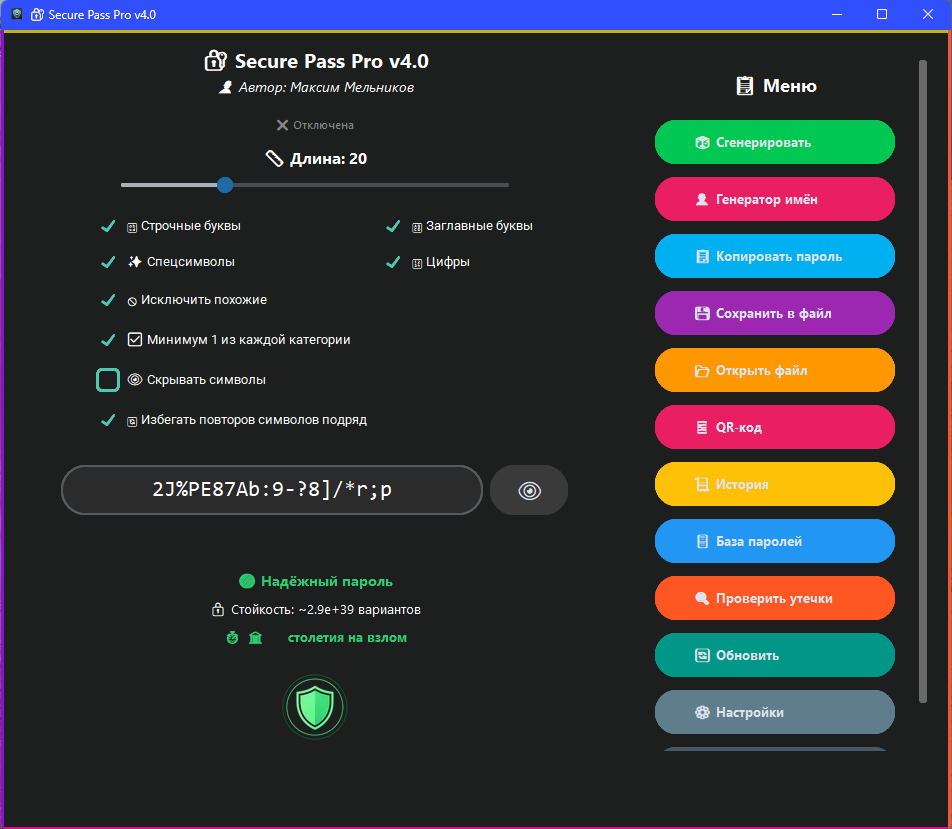Screen dimensions: 952x829
Task: Open История from the menu
Action: [774, 484]
